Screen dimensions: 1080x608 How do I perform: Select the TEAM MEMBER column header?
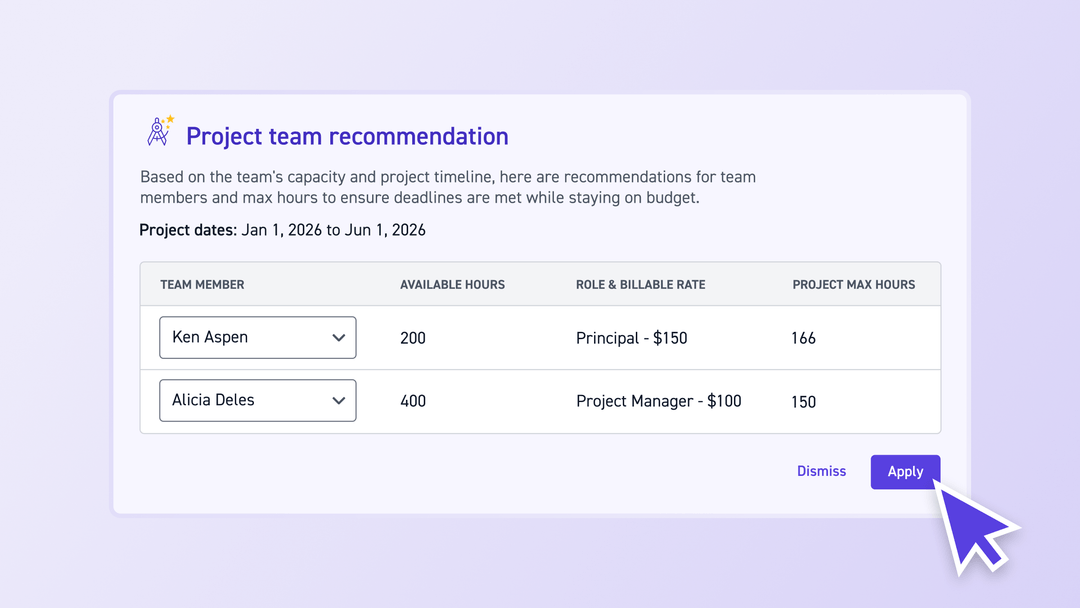pyautogui.click(x=203, y=284)
